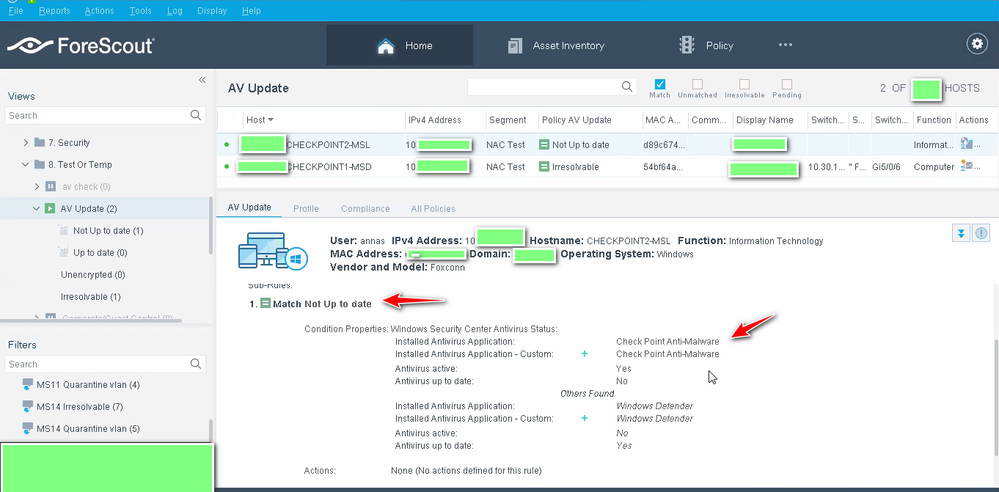This screenshot has width=999, height=492.
Task: Click the Windows device image
Action: 273,250
